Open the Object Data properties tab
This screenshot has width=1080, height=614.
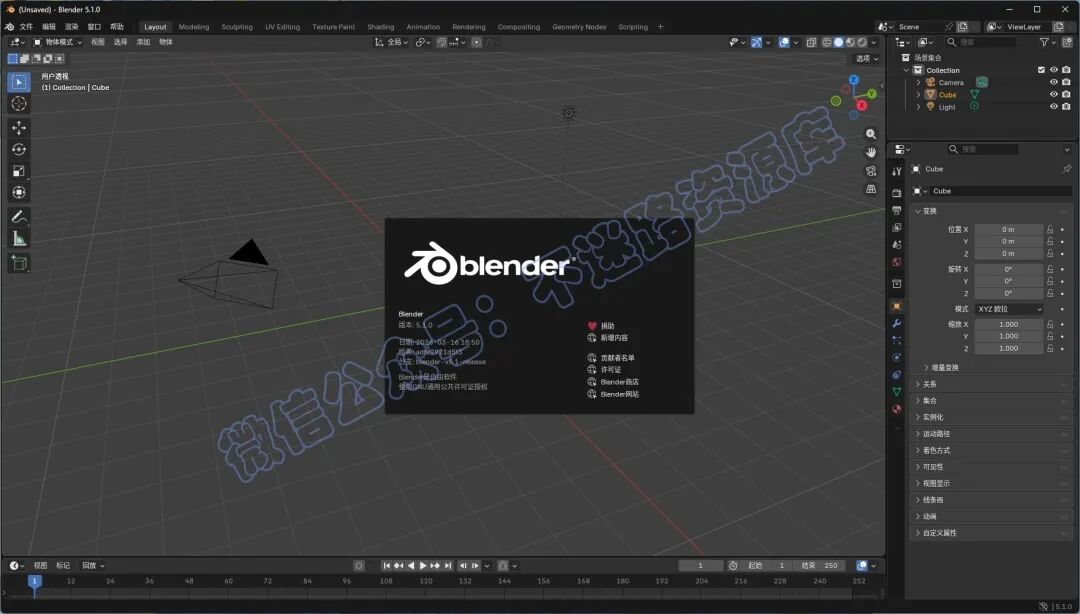[x=896, y=391]
